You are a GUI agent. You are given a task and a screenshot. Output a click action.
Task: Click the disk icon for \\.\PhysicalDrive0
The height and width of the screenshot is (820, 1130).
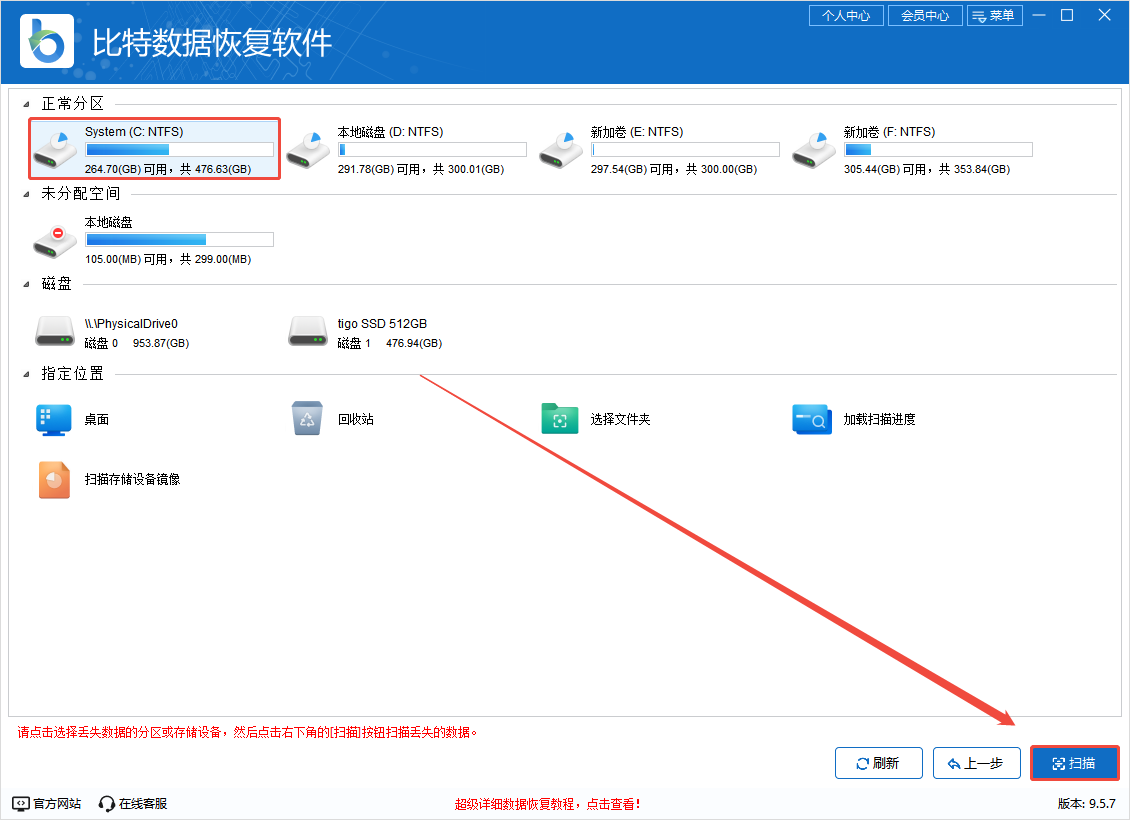click(54, 331)
